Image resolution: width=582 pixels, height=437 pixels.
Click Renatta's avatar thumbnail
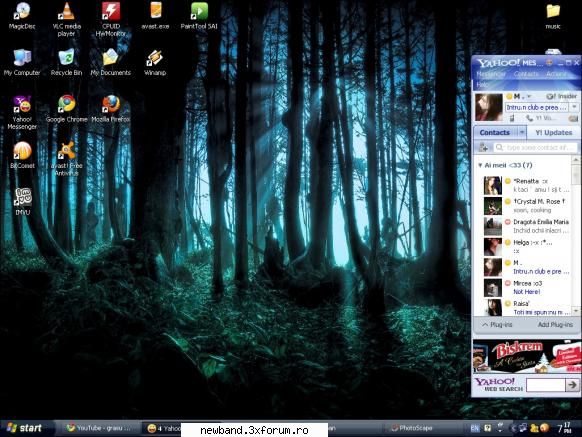pyautogui.click(x=493, y=185)
